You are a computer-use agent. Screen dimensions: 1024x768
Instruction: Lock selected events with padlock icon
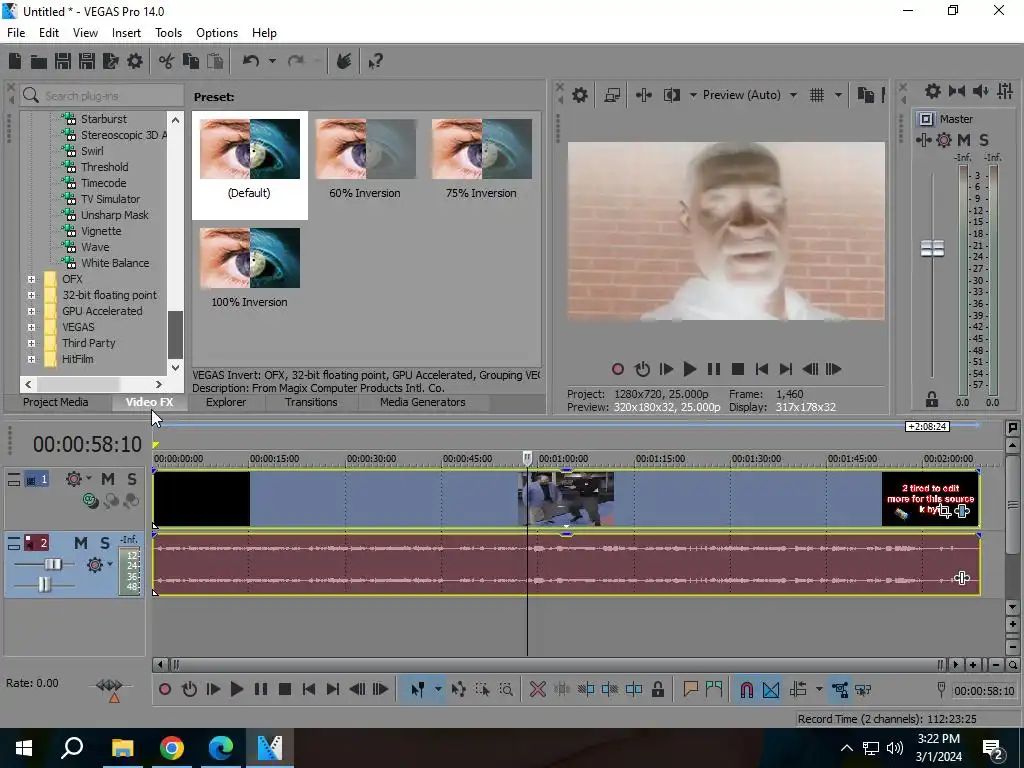click(x=658, y=690)
